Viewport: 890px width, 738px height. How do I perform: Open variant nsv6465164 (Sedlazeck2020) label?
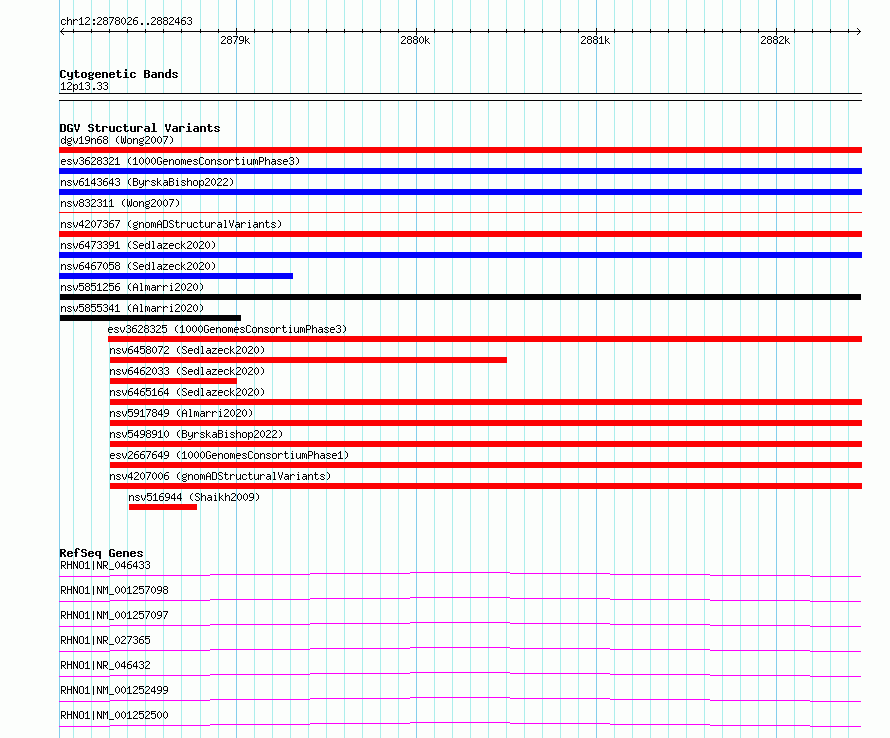(x=187, y=392)
